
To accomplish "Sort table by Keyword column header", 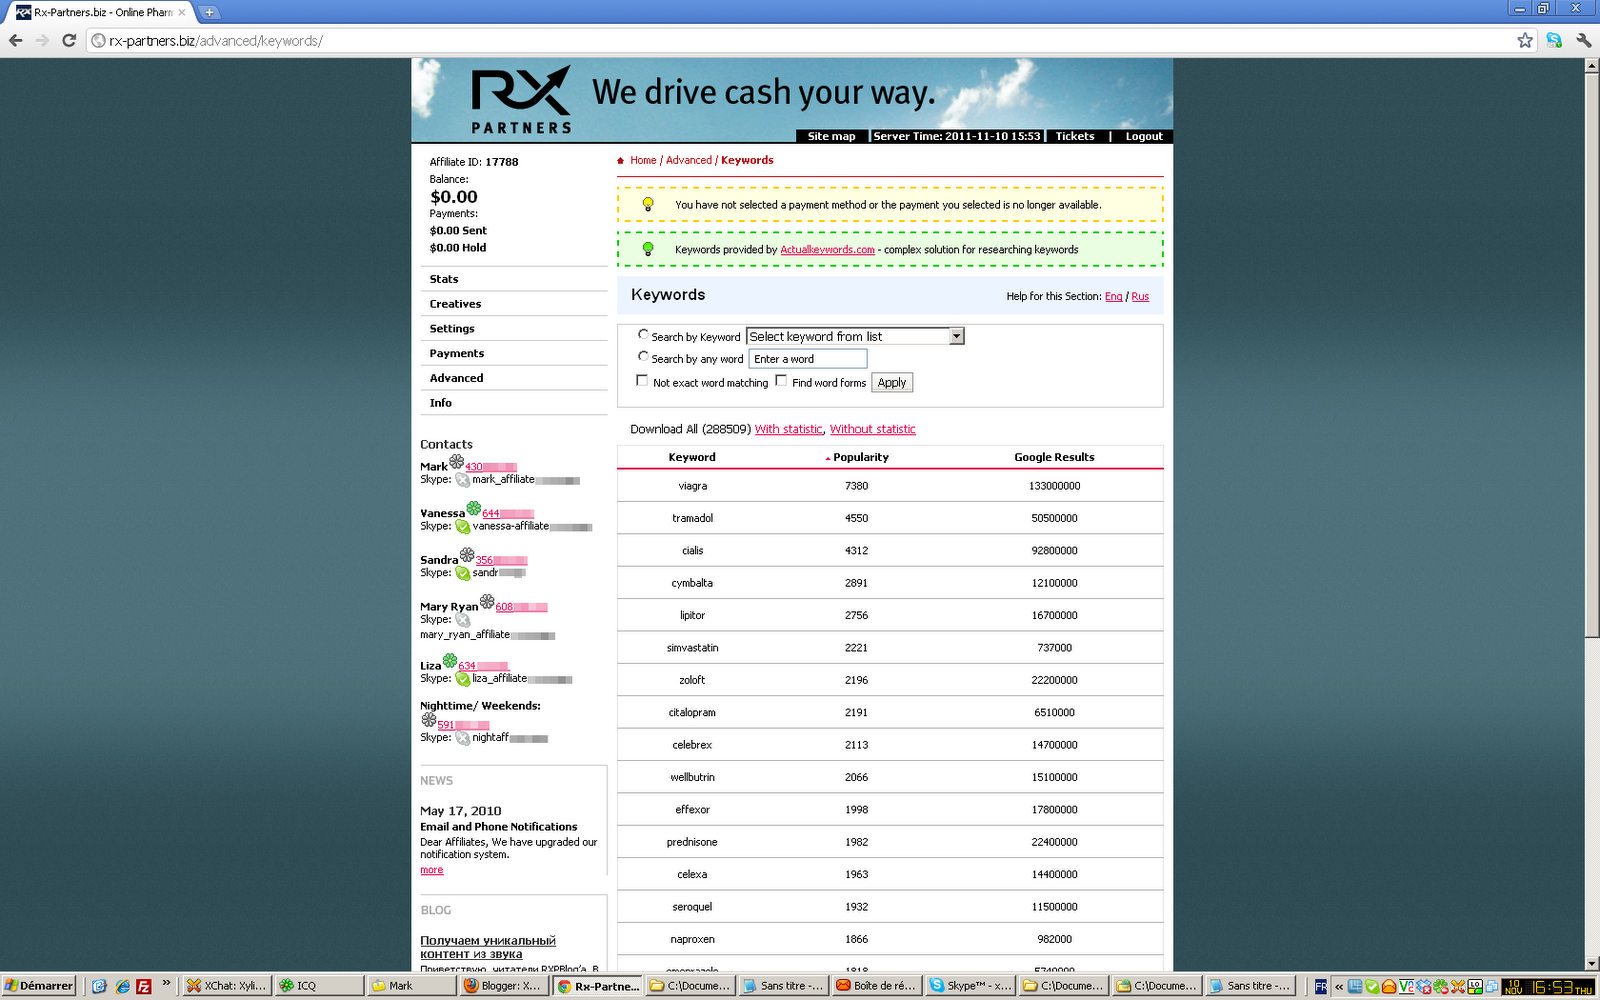I will (692, 457).
